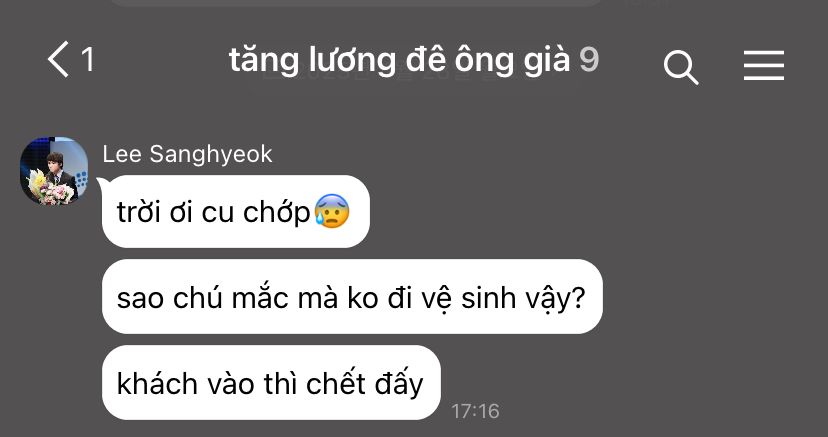Open Lee Sanghyeok's profile picture
Screen dimensions: 828x437
tap(54, 171)
